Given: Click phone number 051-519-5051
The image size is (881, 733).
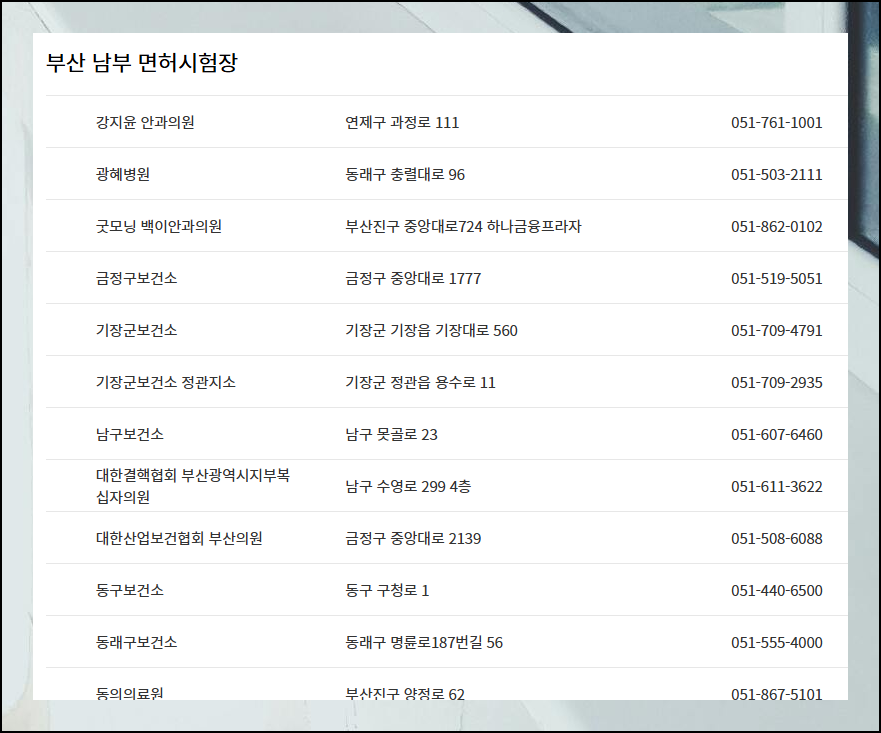Looking at the screenshot, I should pos(776,279).
